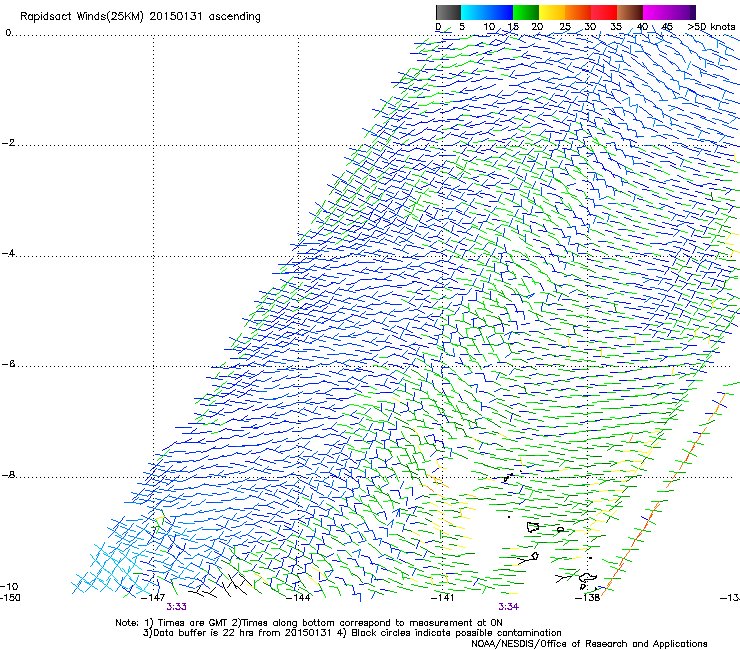Click the yellow 20–25 knots legend segment
Screen dimensions: 740x650
coord(552,12)
